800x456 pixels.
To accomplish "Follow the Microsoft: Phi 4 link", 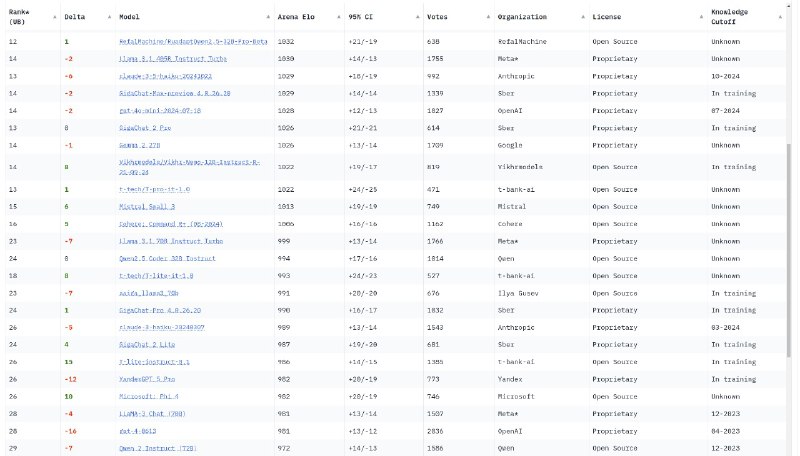I will tap(148, 396).
